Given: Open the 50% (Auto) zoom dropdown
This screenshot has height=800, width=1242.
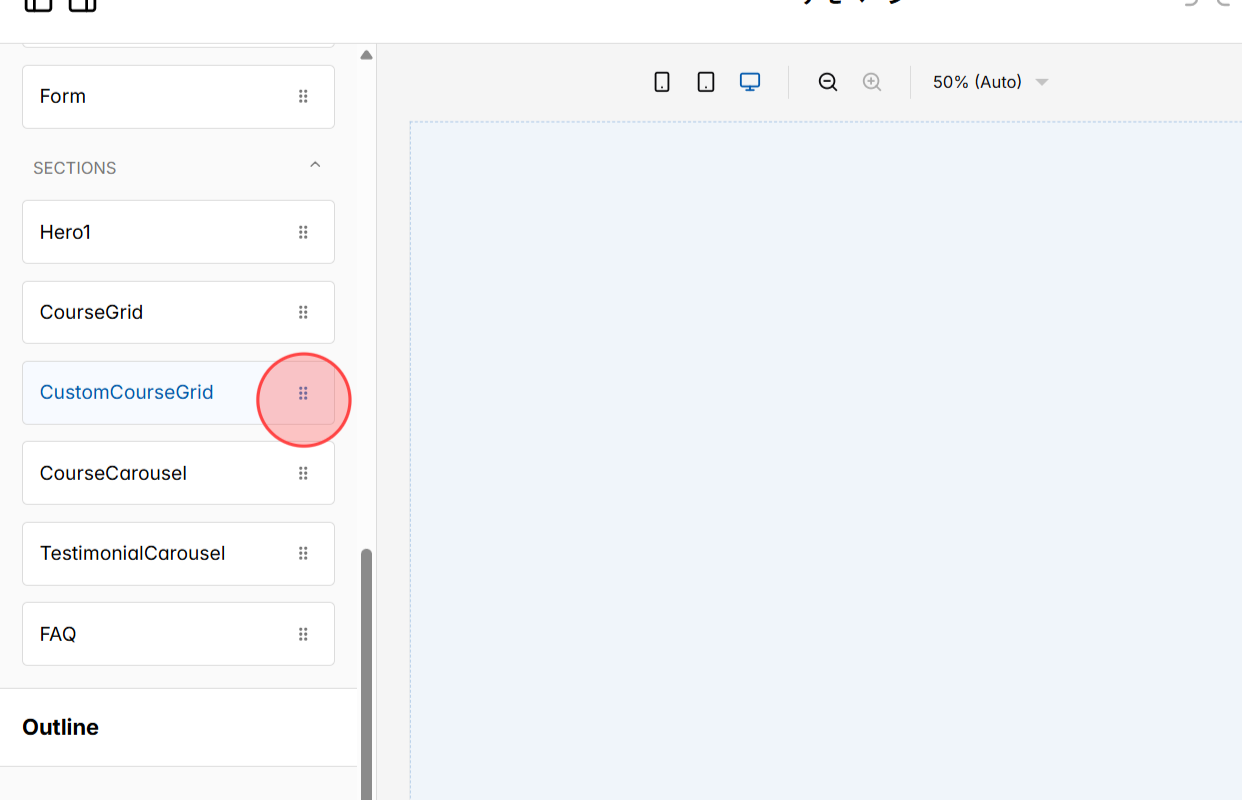Looking at the screenshot, I should click(988, 82).
